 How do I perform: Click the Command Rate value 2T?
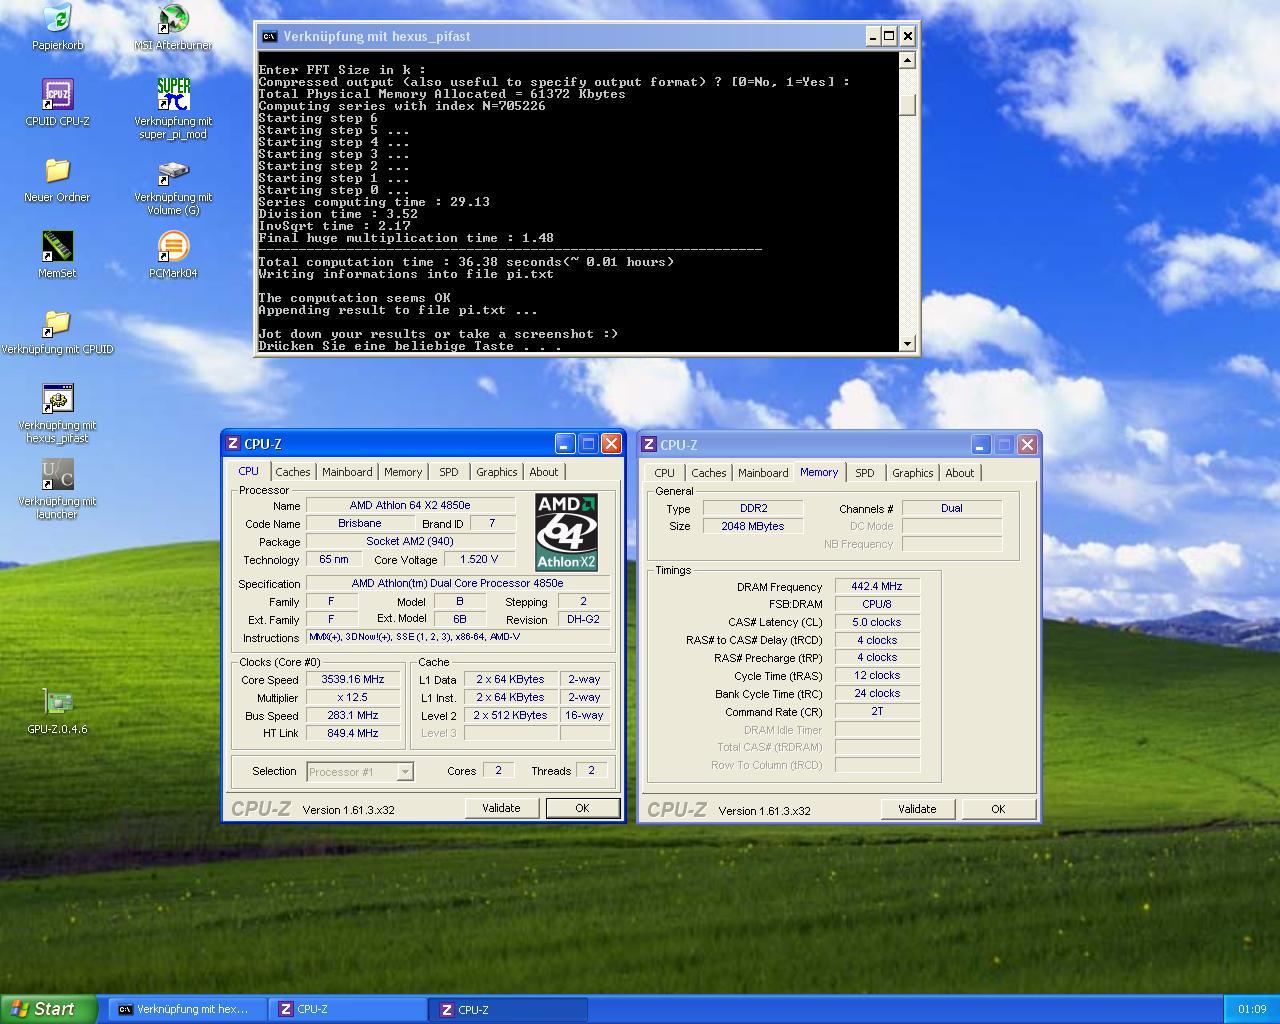(x=877, y=712)
